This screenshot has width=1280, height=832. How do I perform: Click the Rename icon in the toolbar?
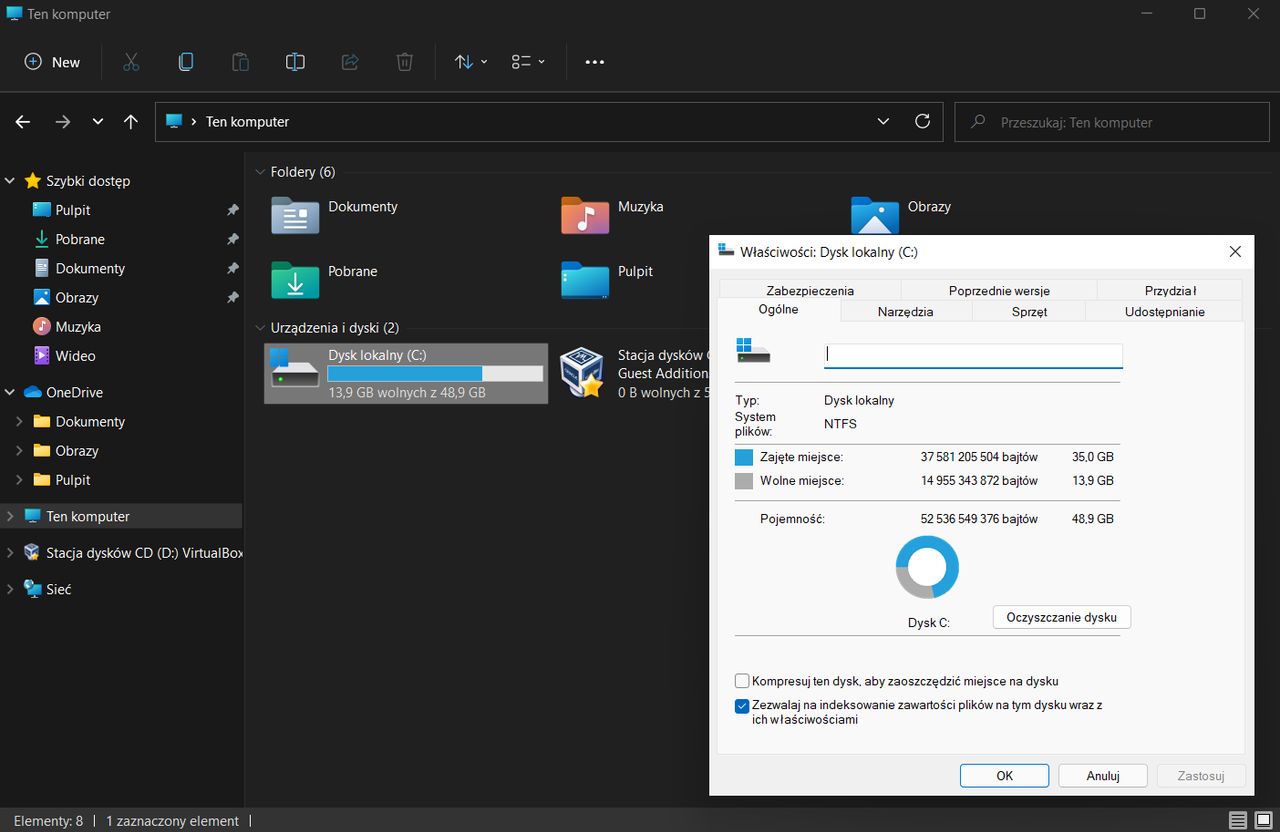(x=295, y=61)
